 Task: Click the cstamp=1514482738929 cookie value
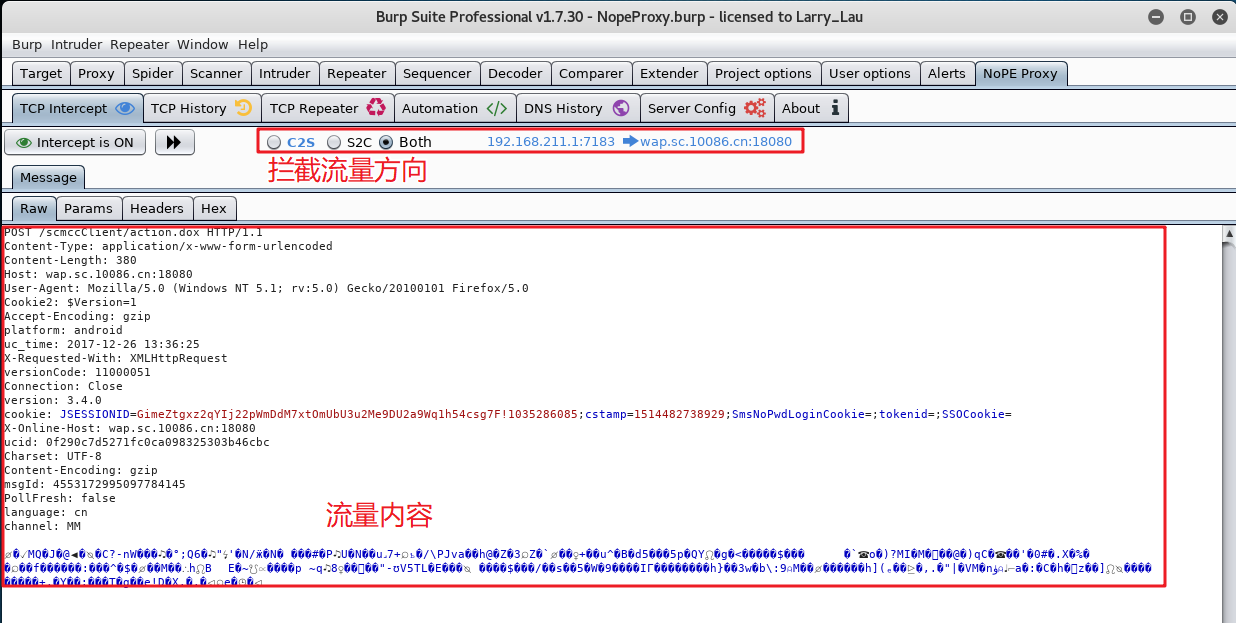pyautogui.click(x=656, y=414)
